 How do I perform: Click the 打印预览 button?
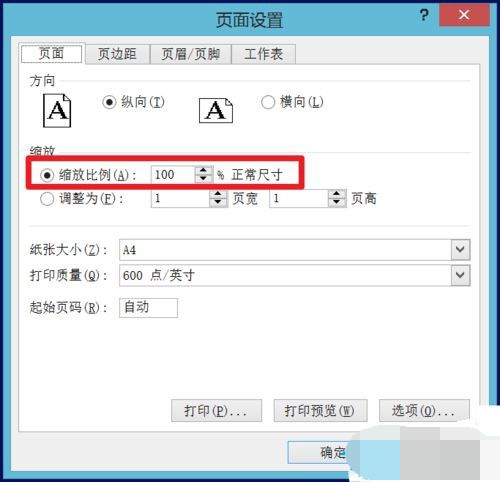pyautogui.click(x=320, y=411)
